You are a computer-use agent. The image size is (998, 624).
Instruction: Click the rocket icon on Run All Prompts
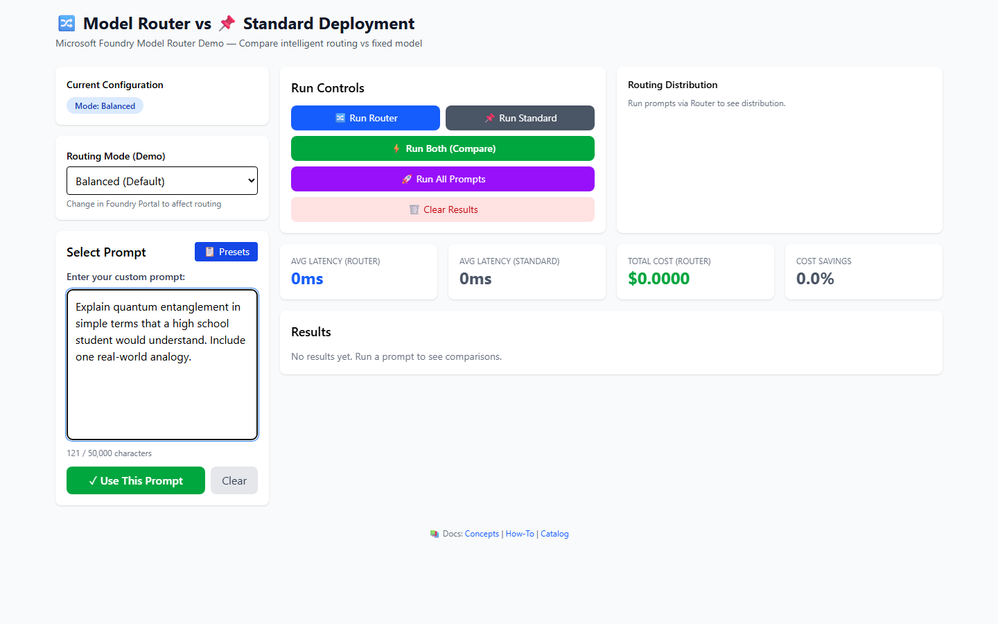point(407,179)
